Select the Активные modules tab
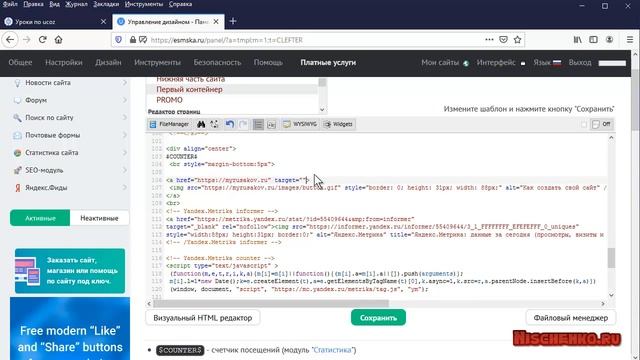Viewport: 640px width, 360px height. point(40,218)
